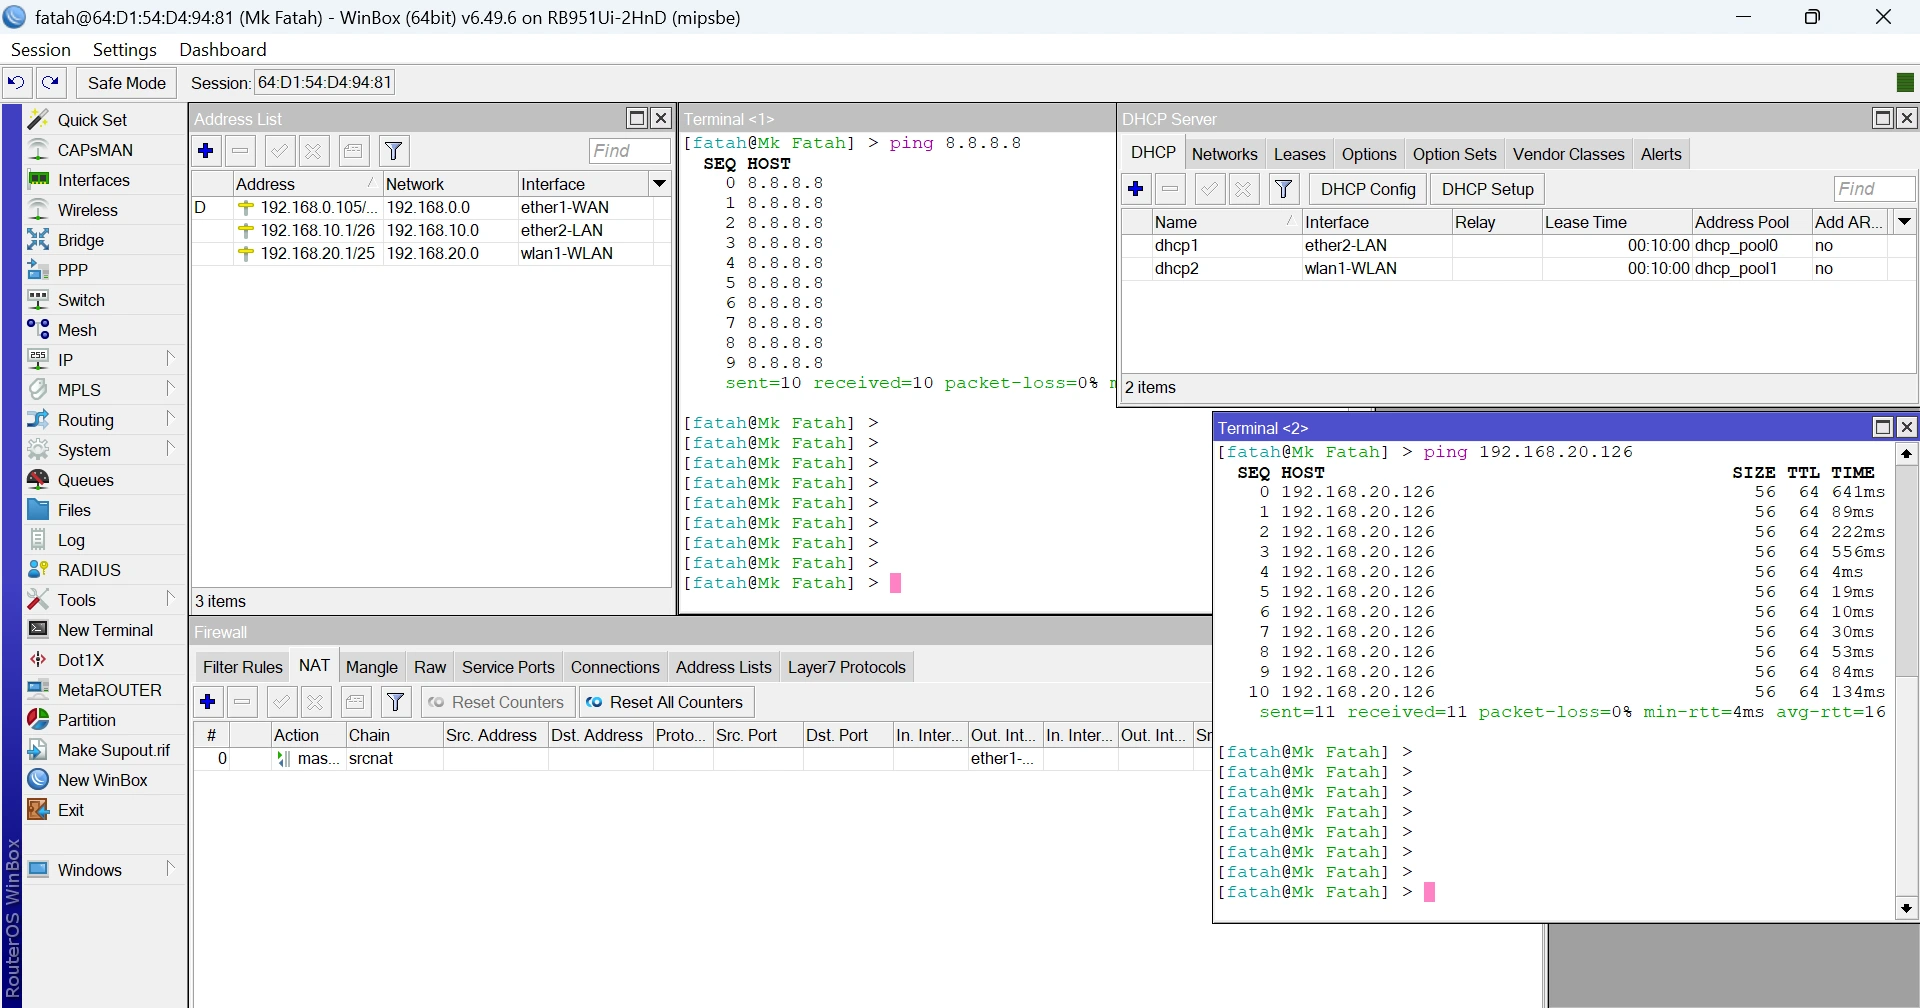The width and height of the screenshot is (1920, 1008).
Task: Click the Redo arrow icon
Action: click(51, 82)
